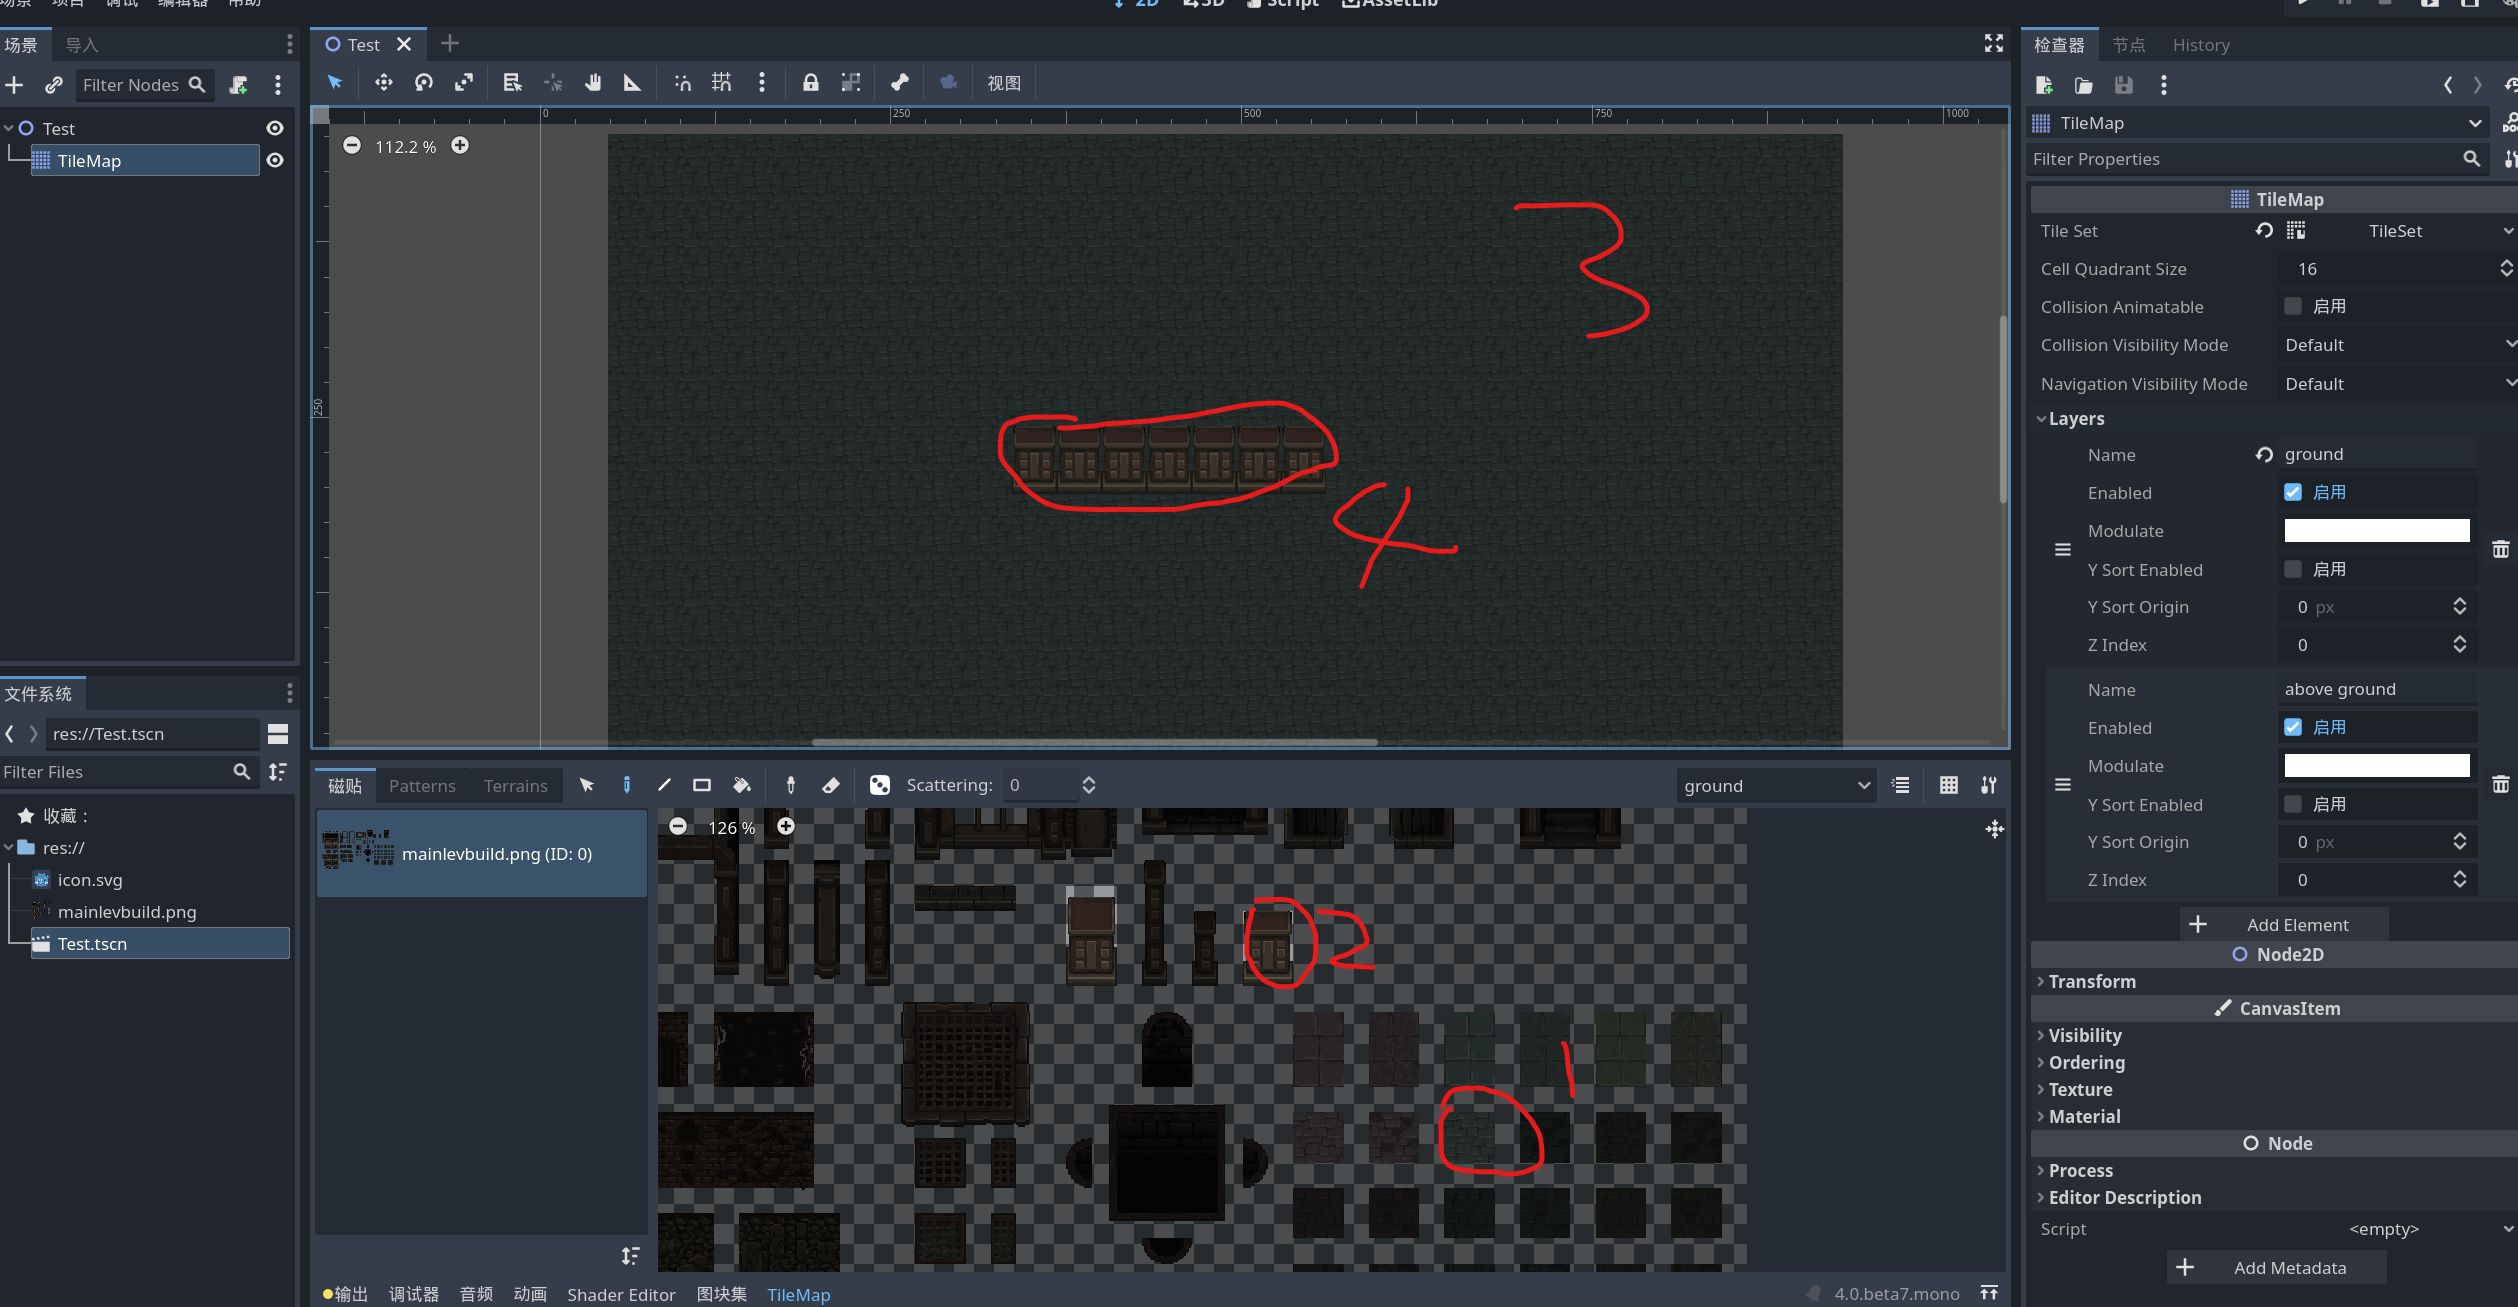The height and width of the screenshot is (1307, 2518).
Task: Select the Bucket fill tool in TileMap toolbar
Action: pyautogui.click(x=741, y=785)
